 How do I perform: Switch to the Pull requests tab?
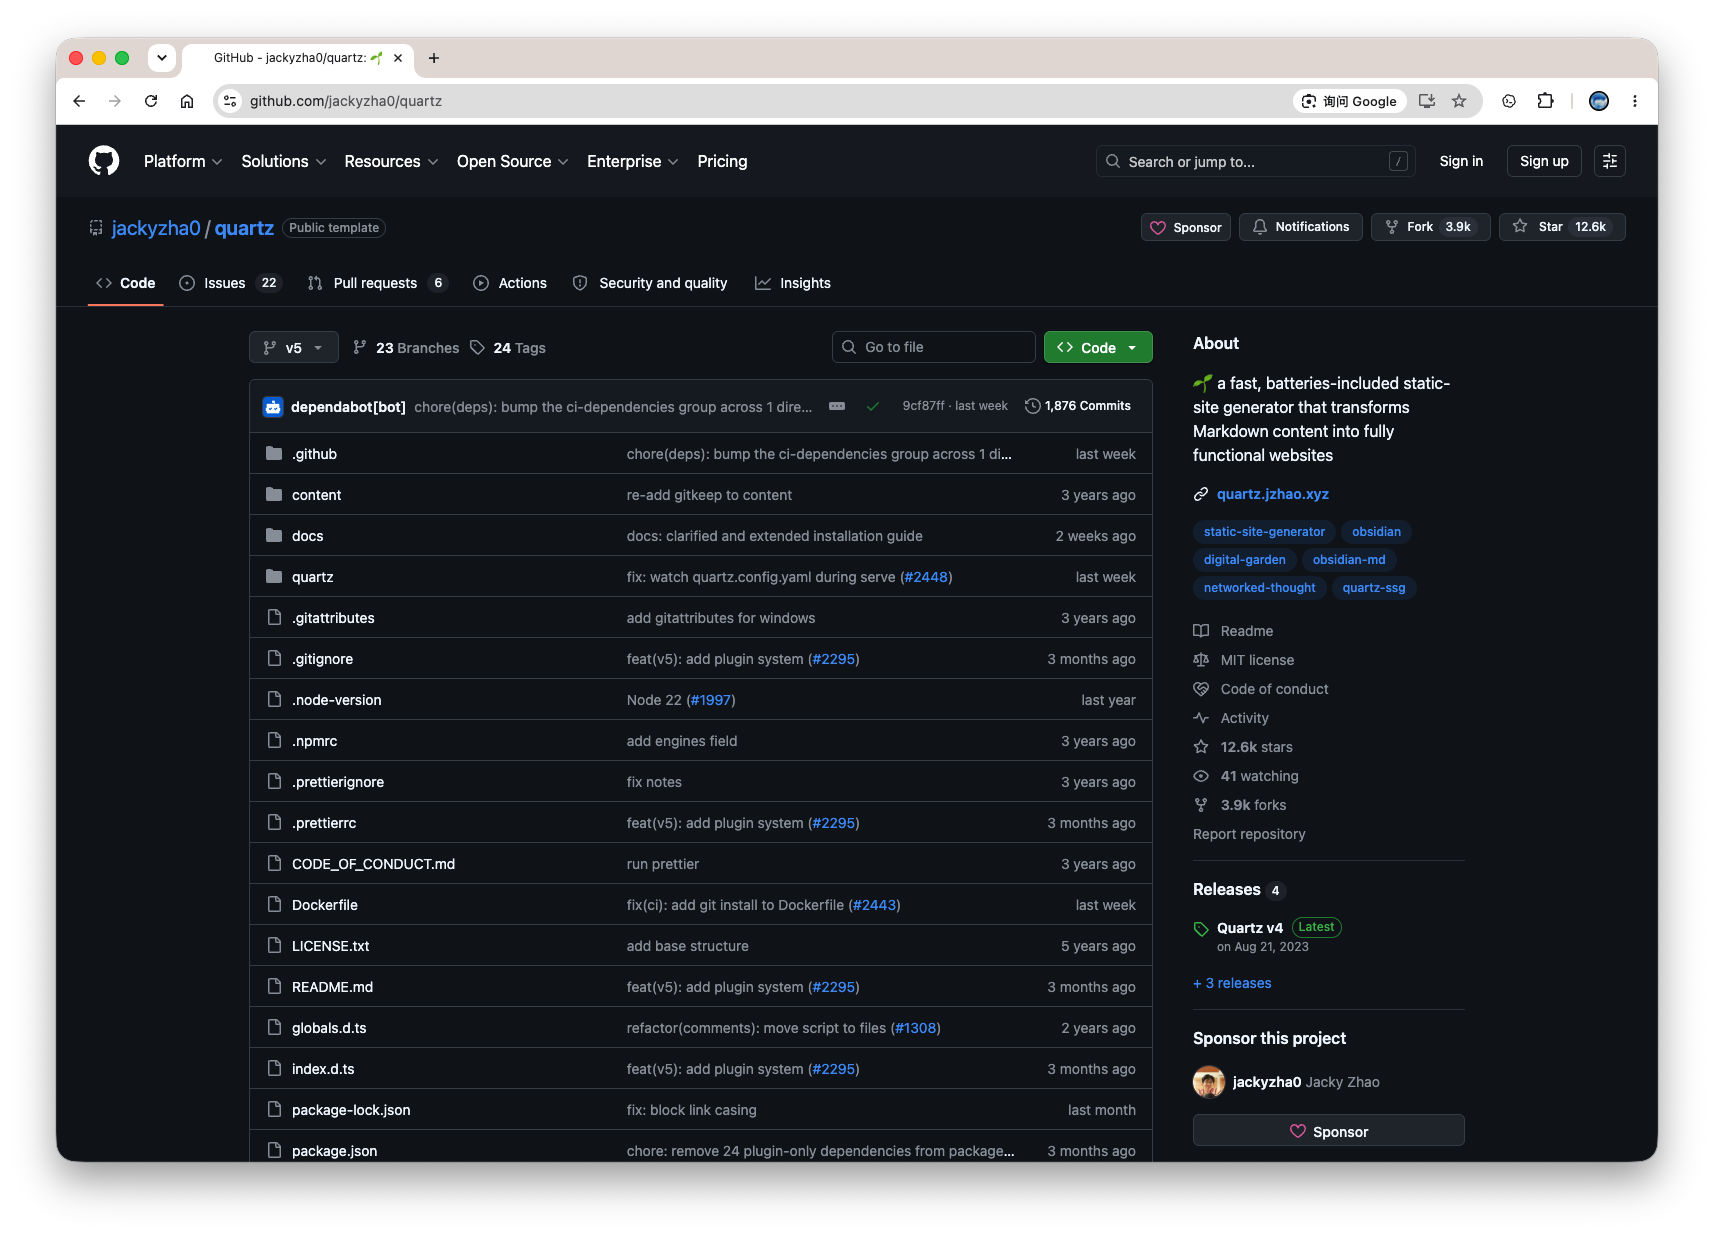point(377,283)
